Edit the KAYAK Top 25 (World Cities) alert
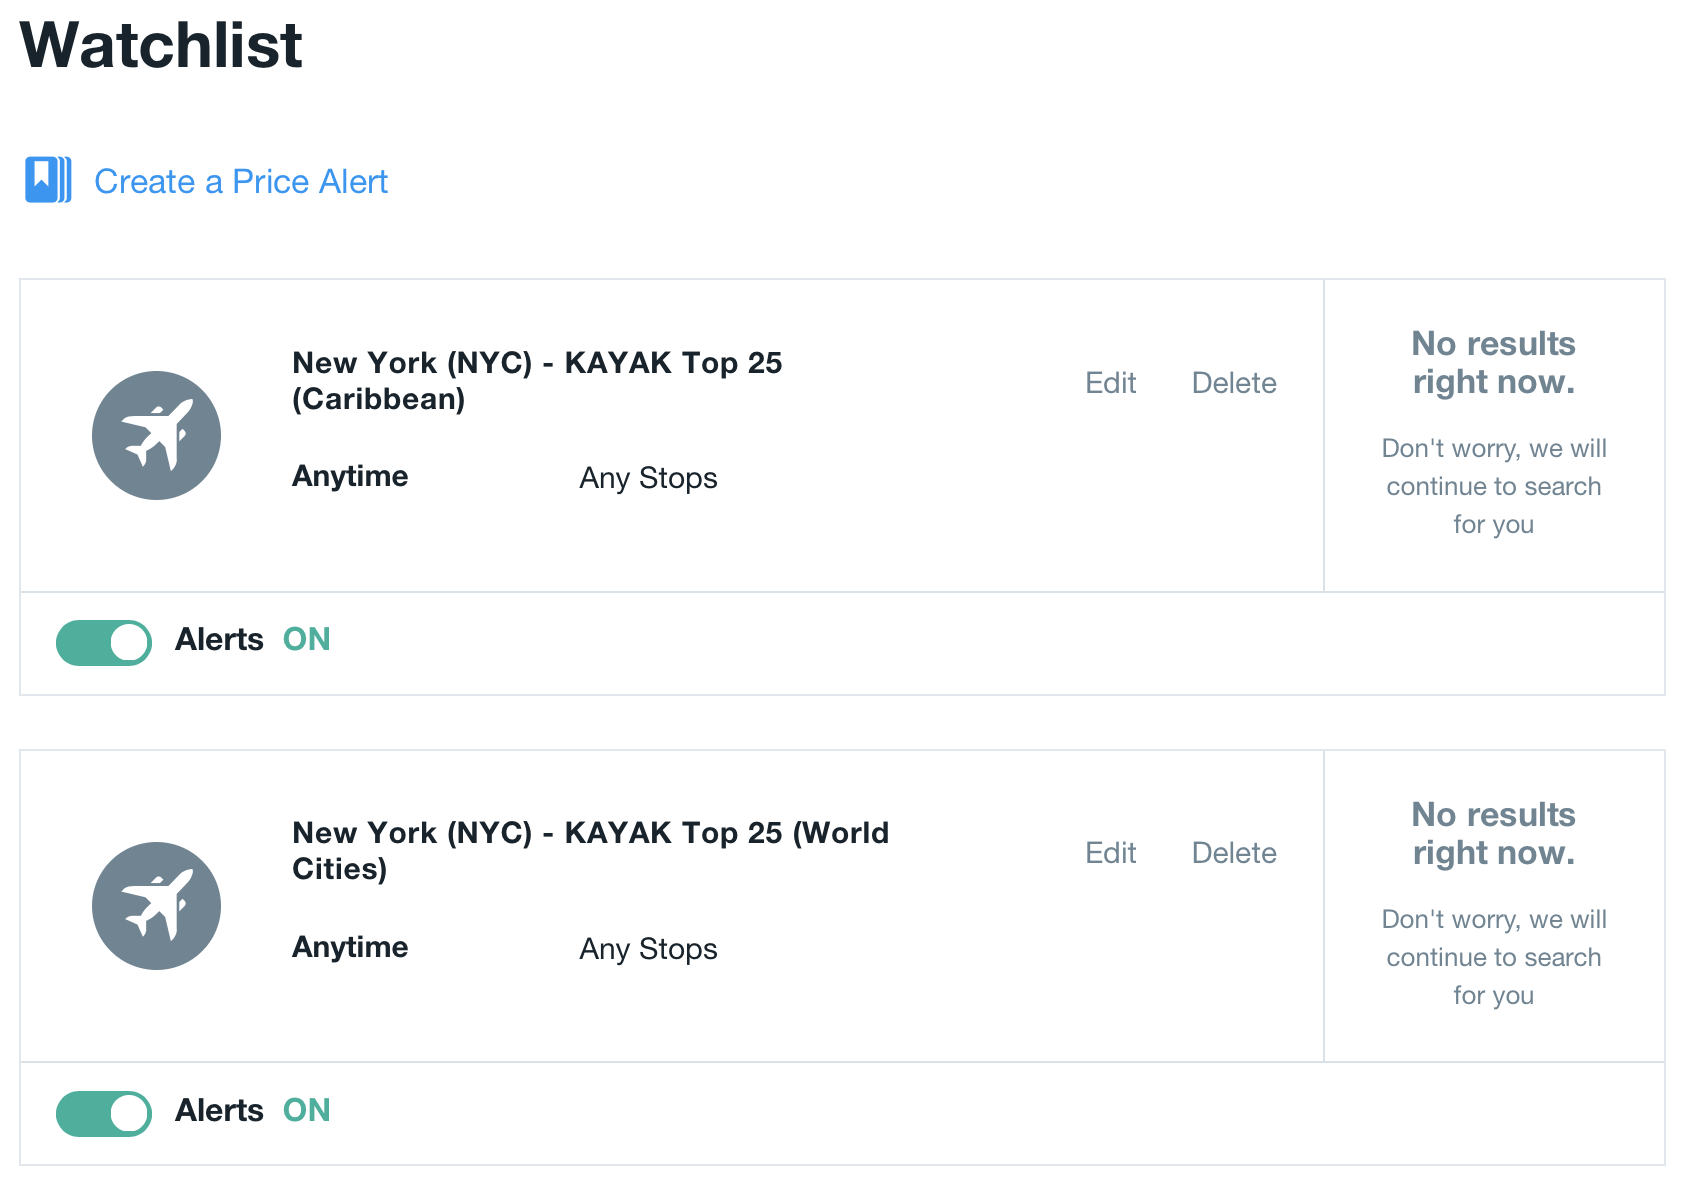Viewport: 1682px width, 1182px height. coord(1111,853)
